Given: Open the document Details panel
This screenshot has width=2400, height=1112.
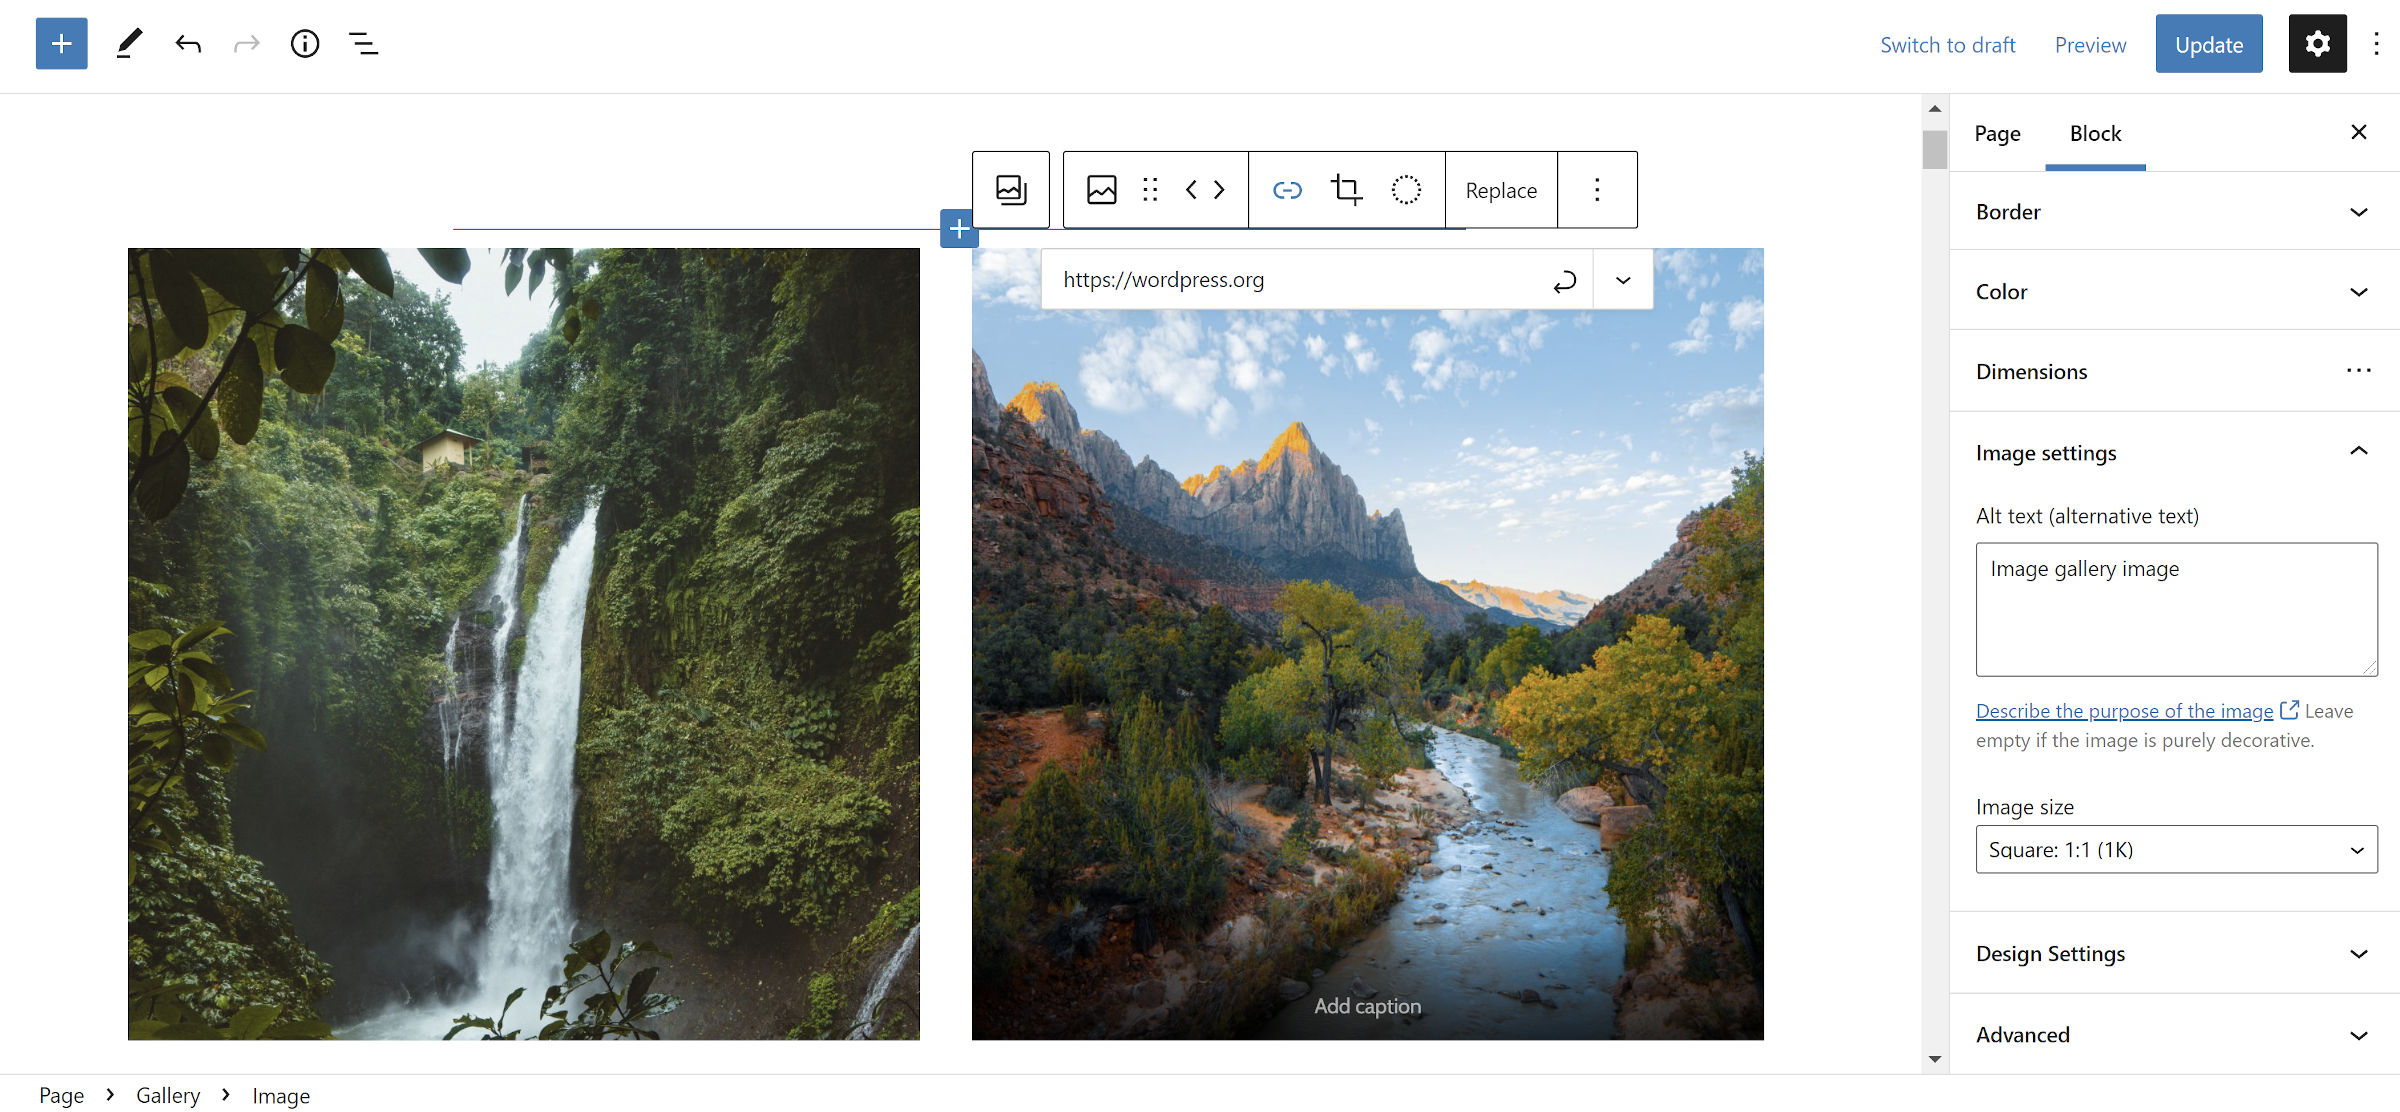Looking at the screenshot, I should (305, 43).
